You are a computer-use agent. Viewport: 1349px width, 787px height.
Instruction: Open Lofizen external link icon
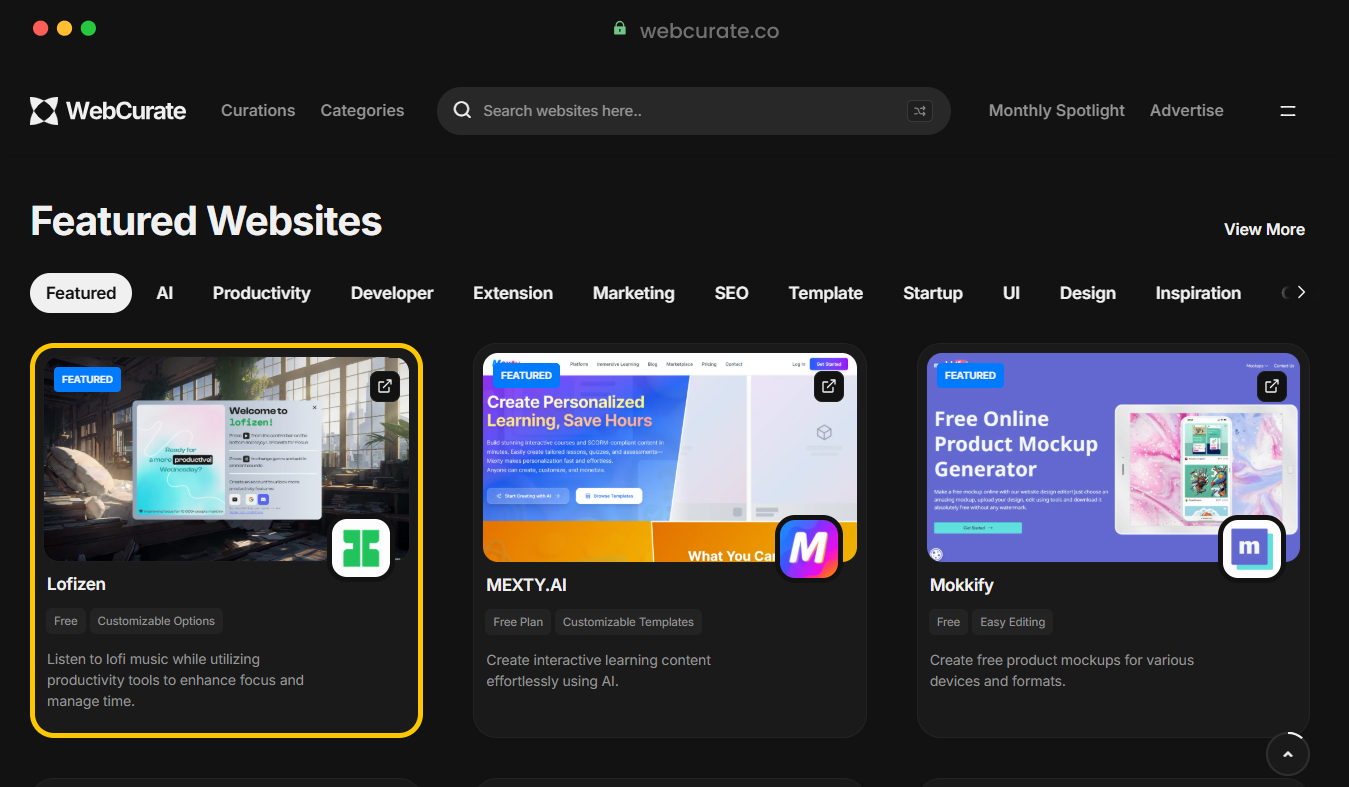pyautogui.click(x=385, y=387)
